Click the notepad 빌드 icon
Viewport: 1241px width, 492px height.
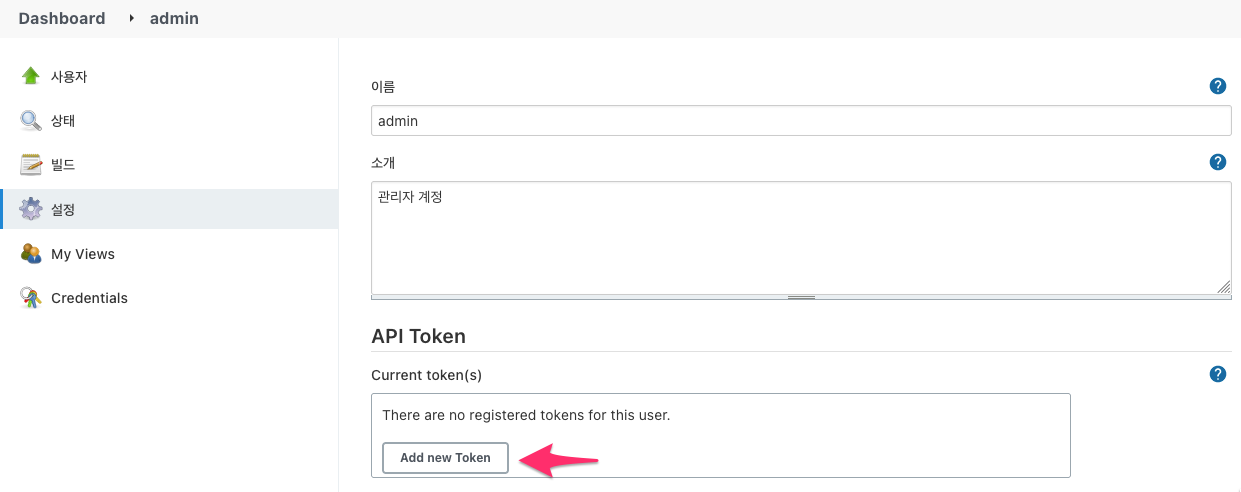31,165
